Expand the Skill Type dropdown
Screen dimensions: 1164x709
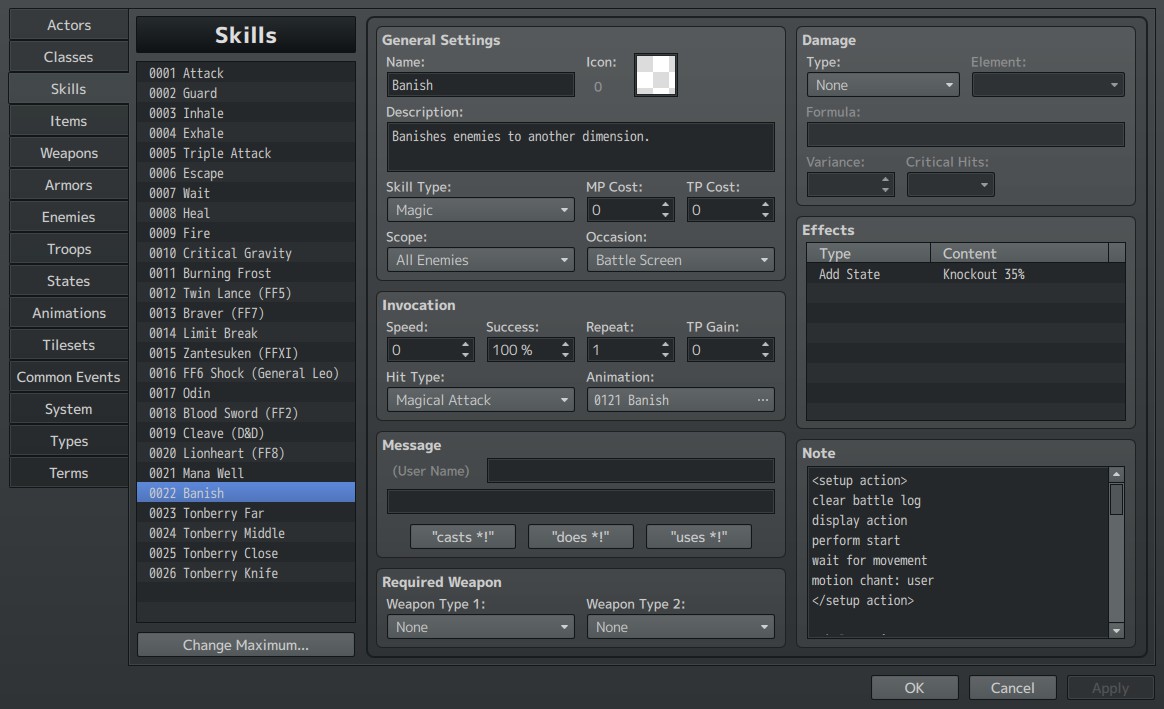480,210
